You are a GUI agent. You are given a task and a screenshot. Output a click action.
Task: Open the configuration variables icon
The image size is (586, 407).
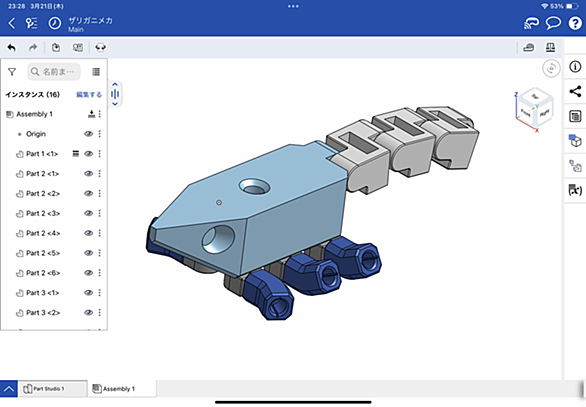click(x=575, y=190)
